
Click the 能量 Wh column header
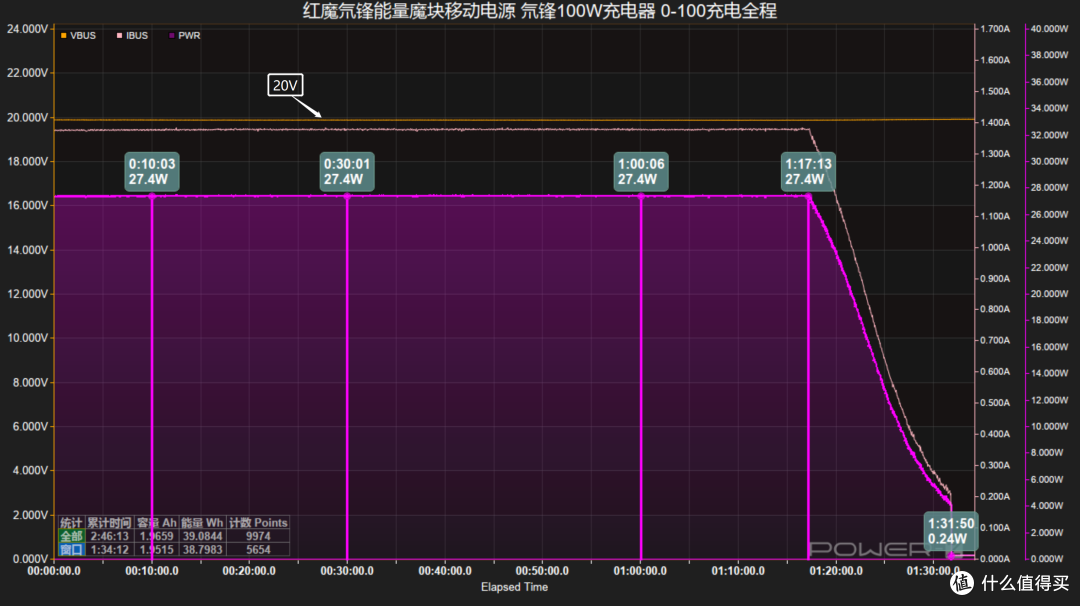click(x=202, y=523)
